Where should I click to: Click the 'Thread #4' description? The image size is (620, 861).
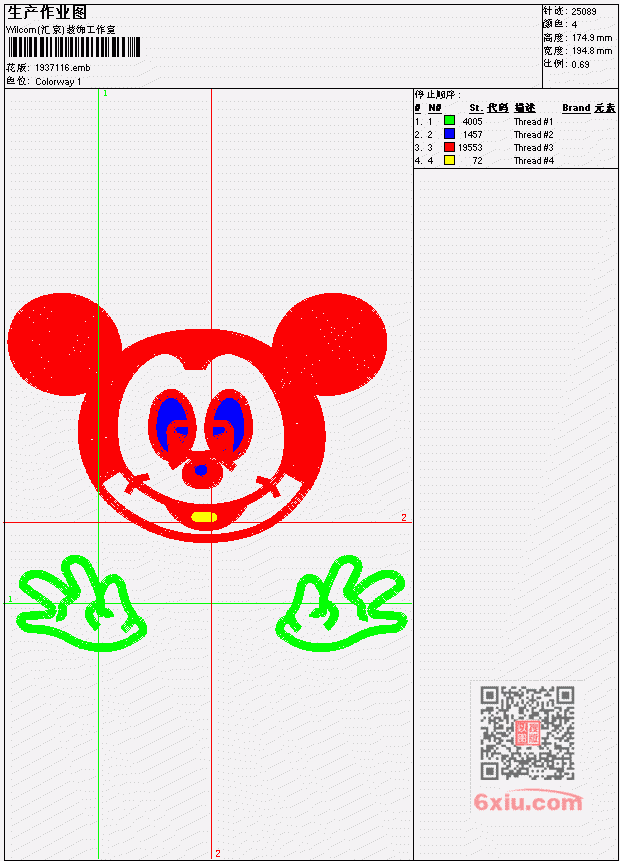click(x=533, y=161)
